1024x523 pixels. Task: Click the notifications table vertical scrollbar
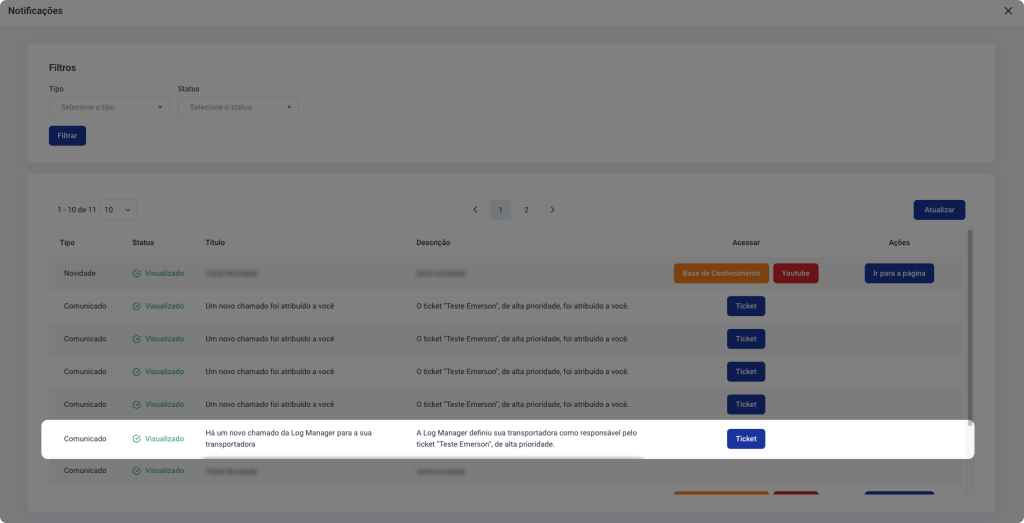(x=969, y=330)
